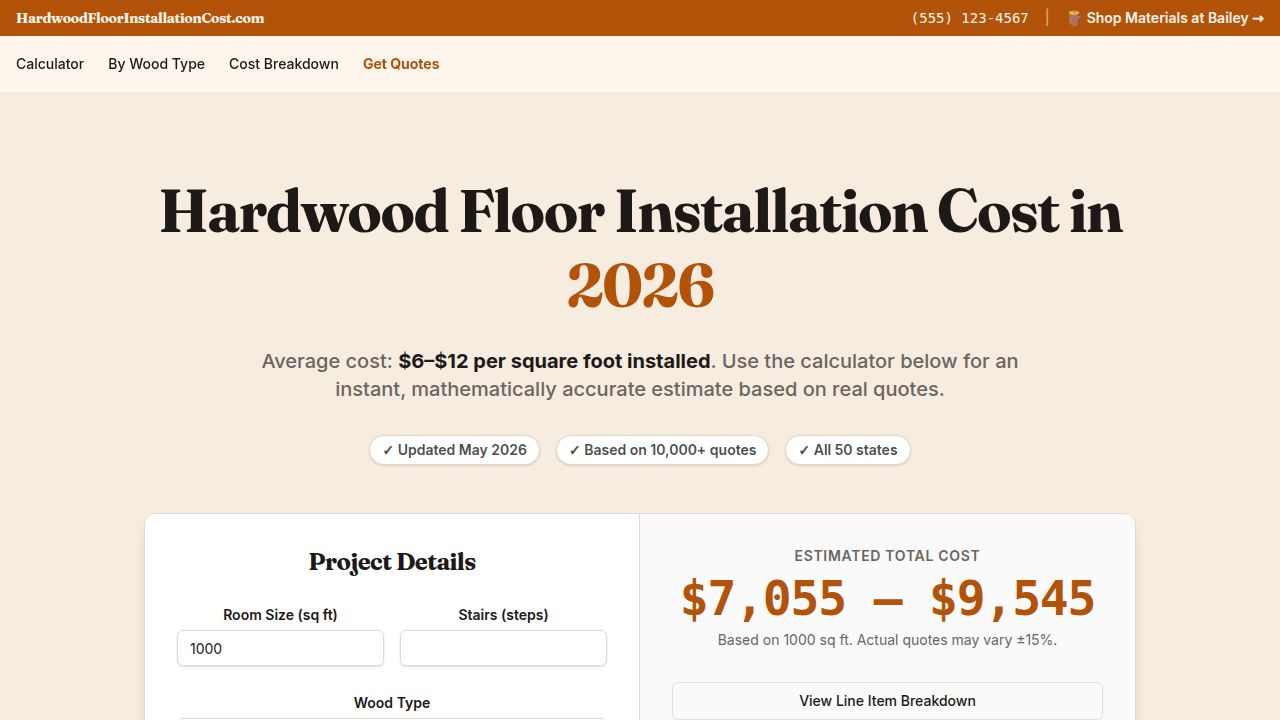Click the All 50 states badge

pos(848,450)
